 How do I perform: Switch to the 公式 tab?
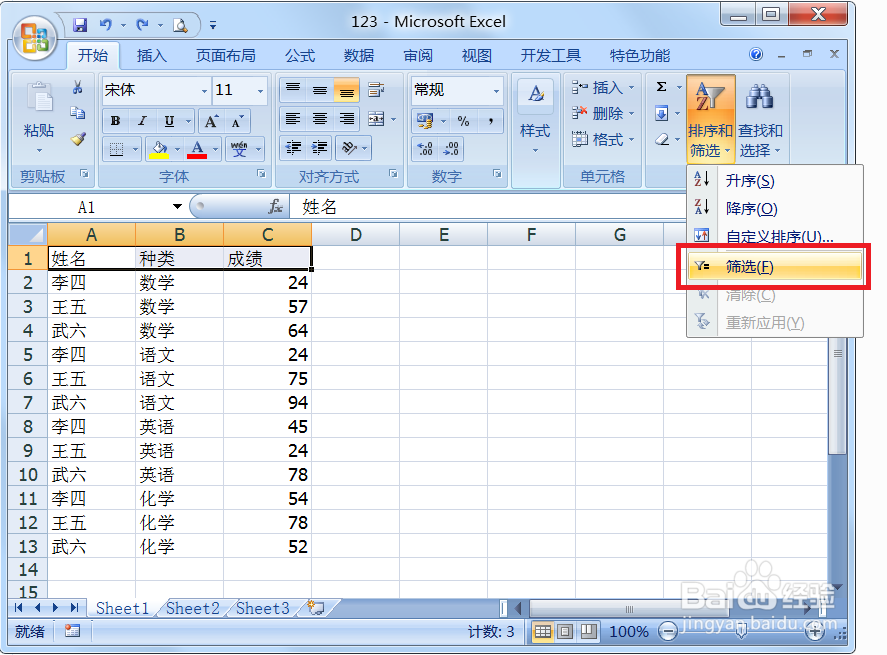pos(300,55)
